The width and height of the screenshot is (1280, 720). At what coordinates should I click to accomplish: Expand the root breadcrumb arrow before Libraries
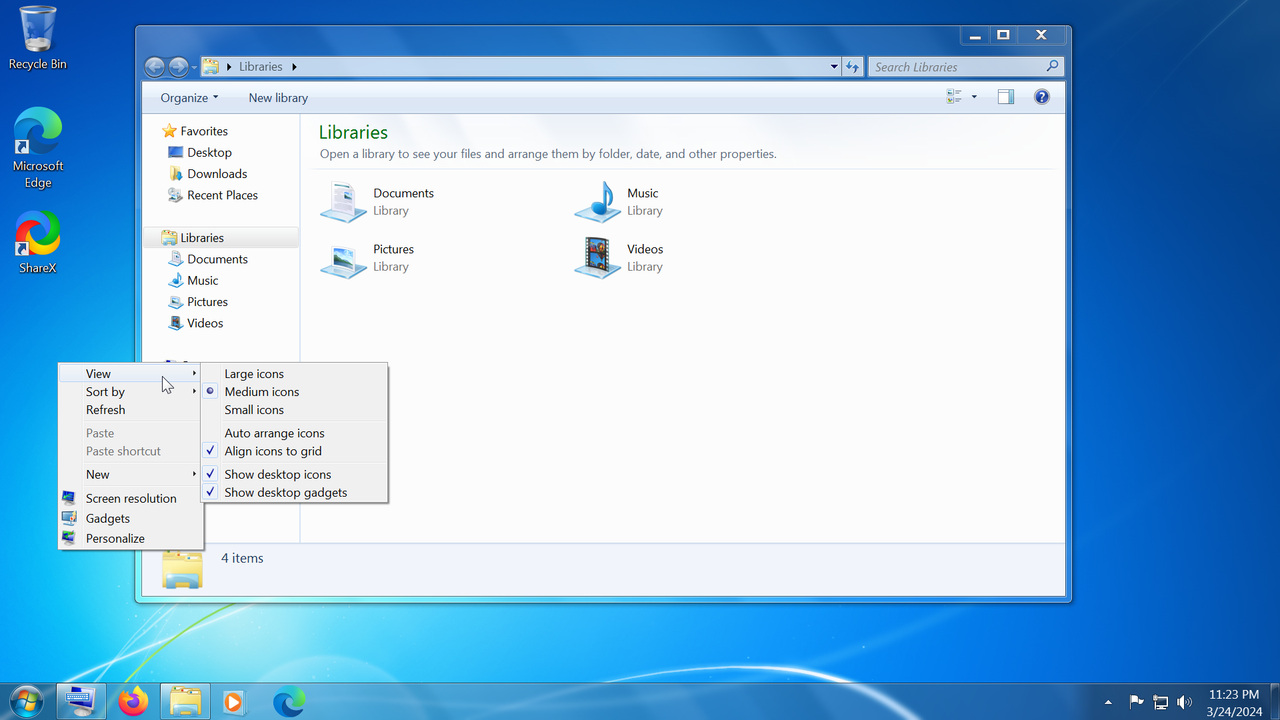click(x=230, y=67)
